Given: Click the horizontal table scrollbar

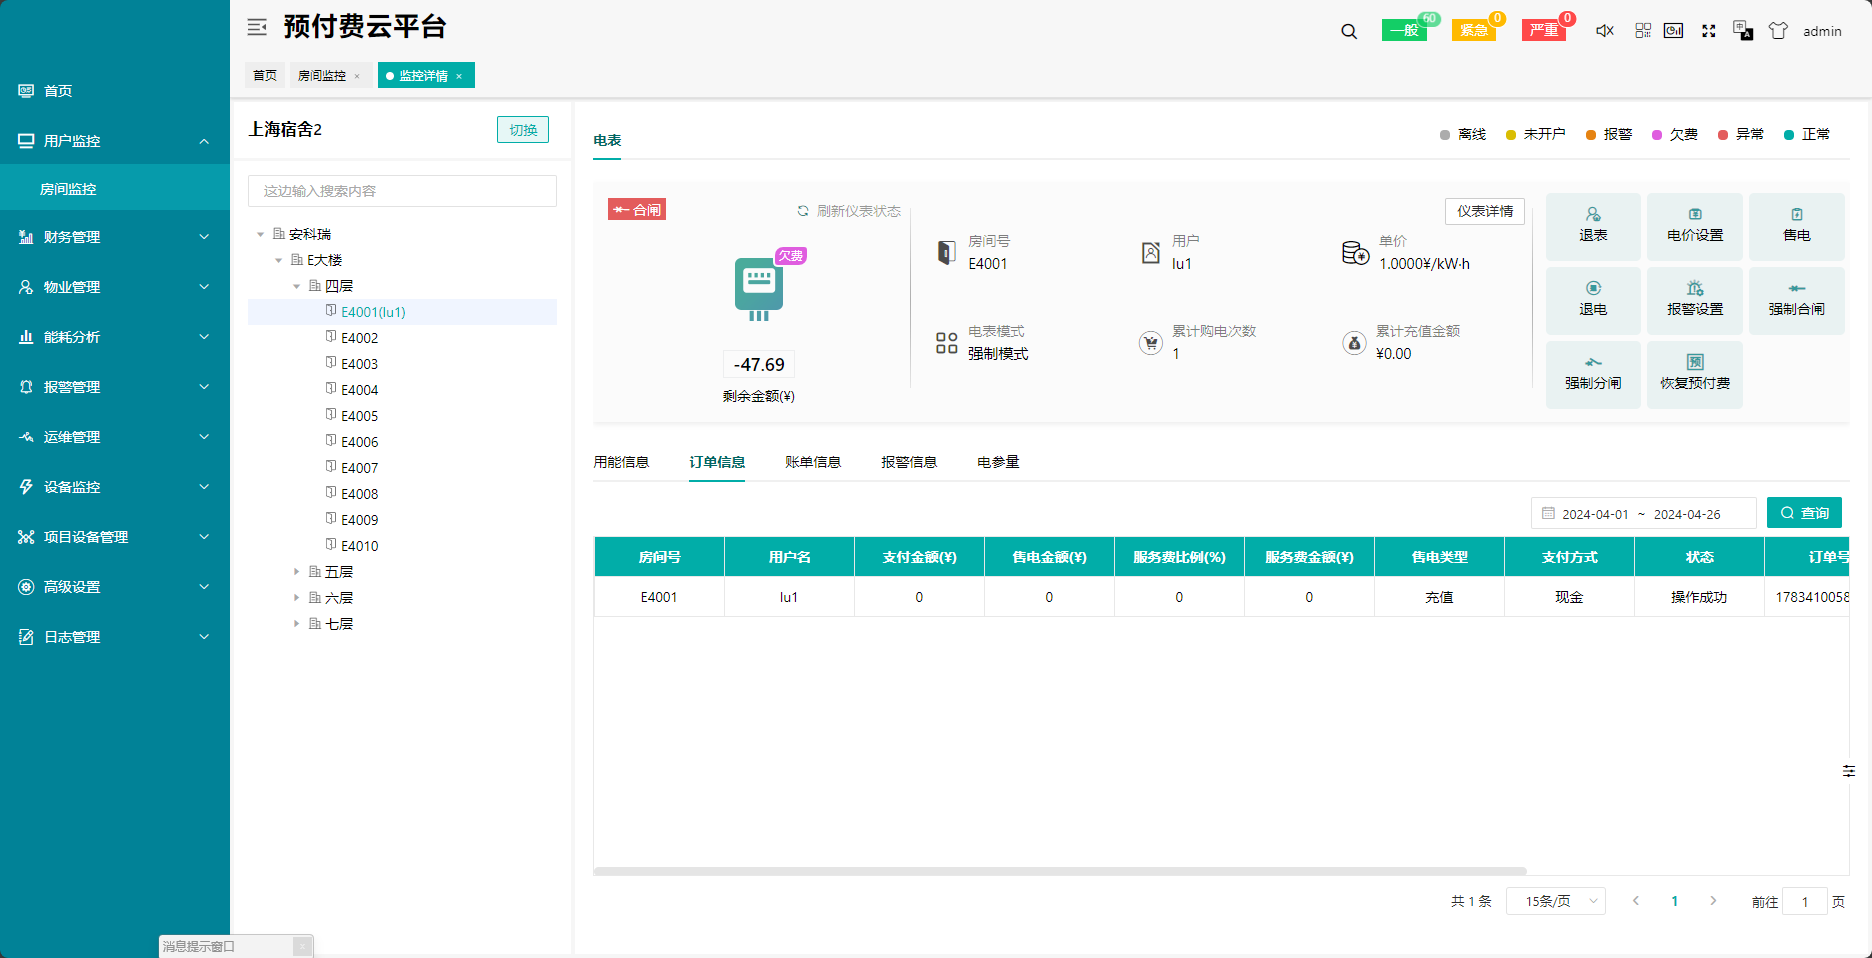Looking at the screenshot, I should pos(1060,871).
